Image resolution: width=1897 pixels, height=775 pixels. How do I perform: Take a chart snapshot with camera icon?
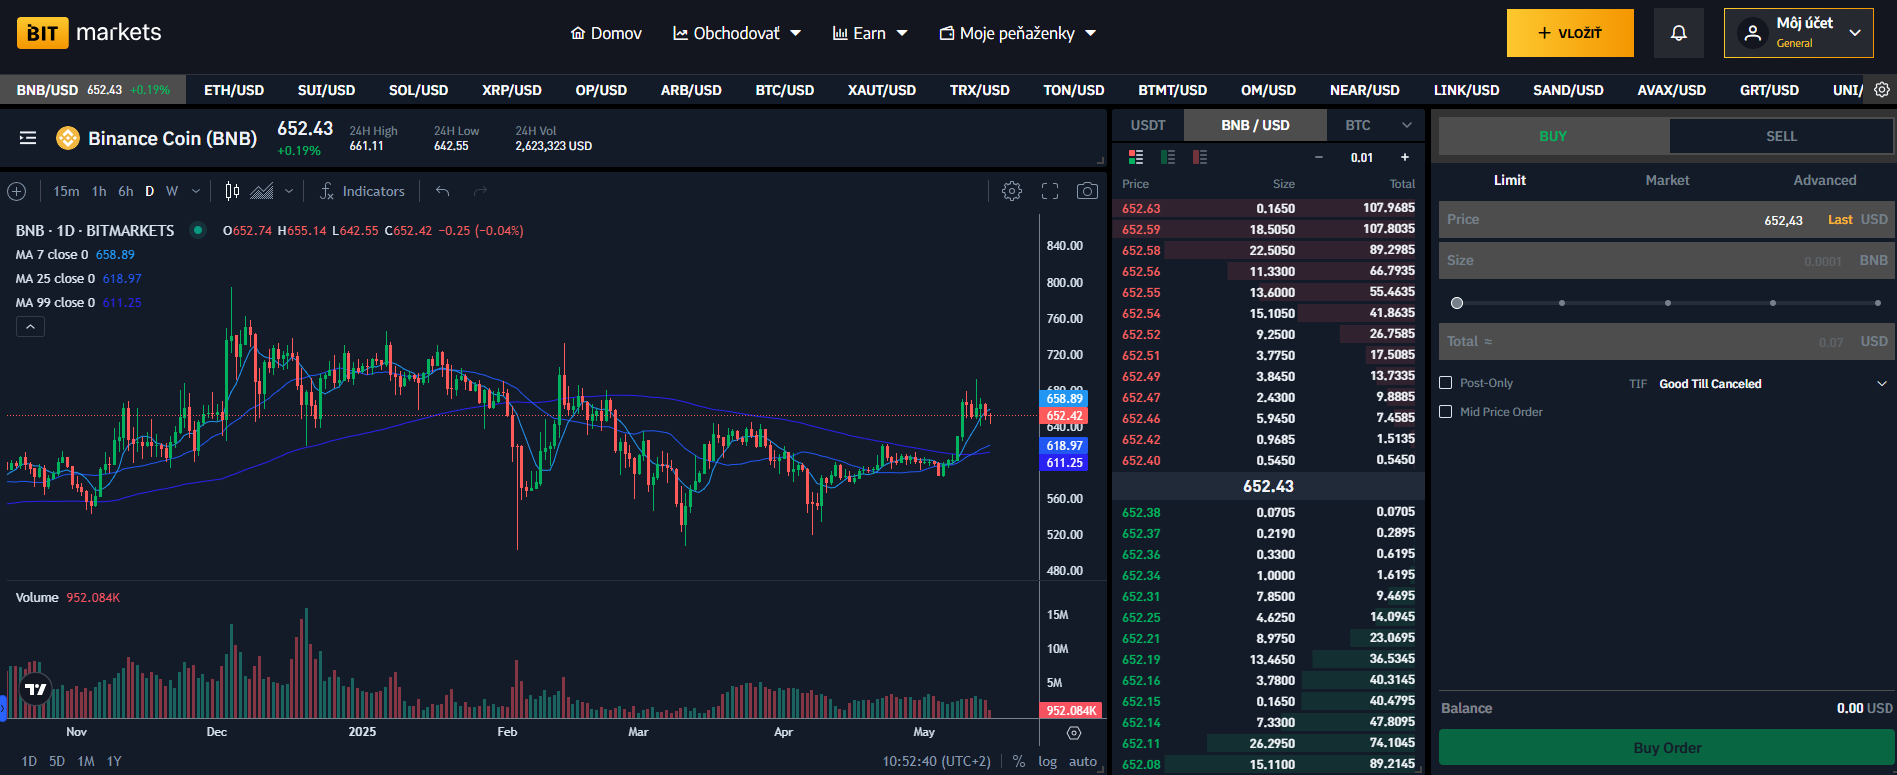pos(1087,191)
